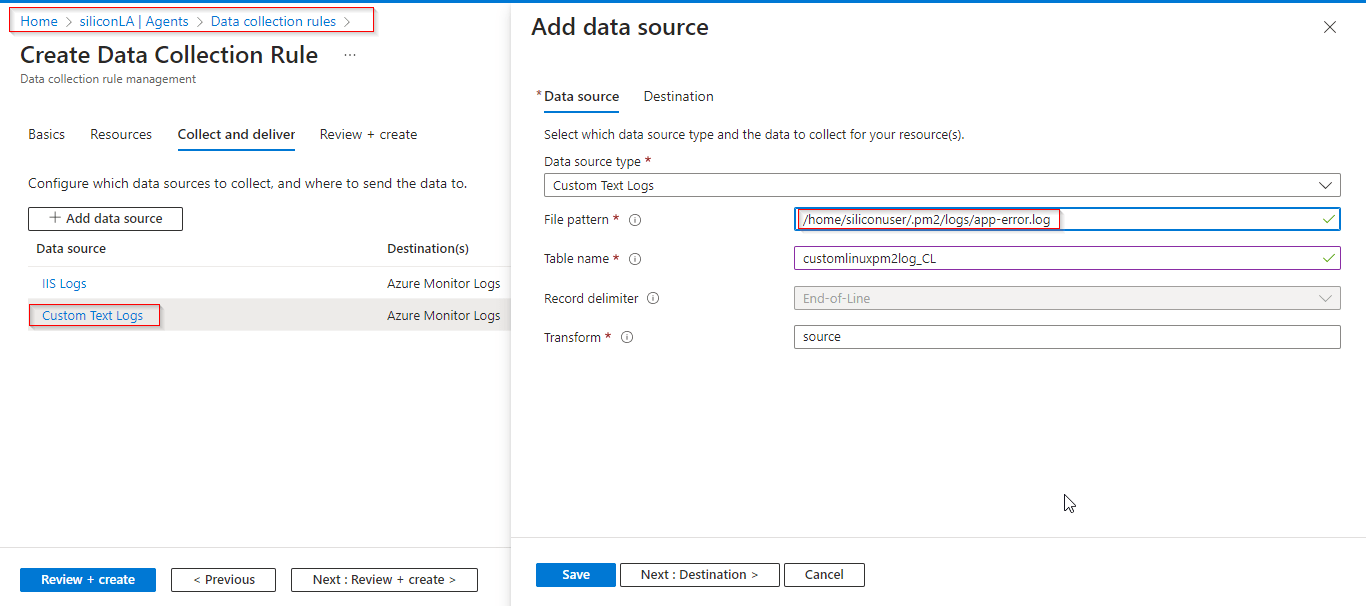This screenshot has width=1366, height=606.
Task: Close the Add data source pane
Action: point(1329,27)
